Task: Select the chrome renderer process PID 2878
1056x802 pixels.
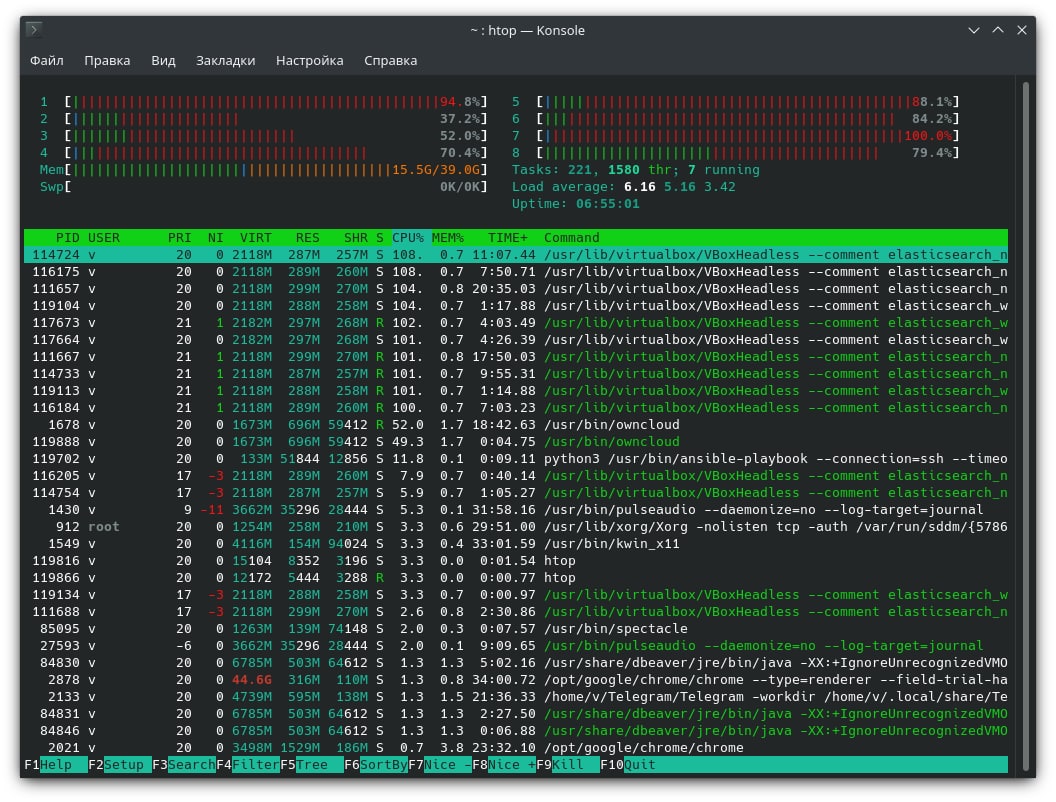Action: point(516,679)
